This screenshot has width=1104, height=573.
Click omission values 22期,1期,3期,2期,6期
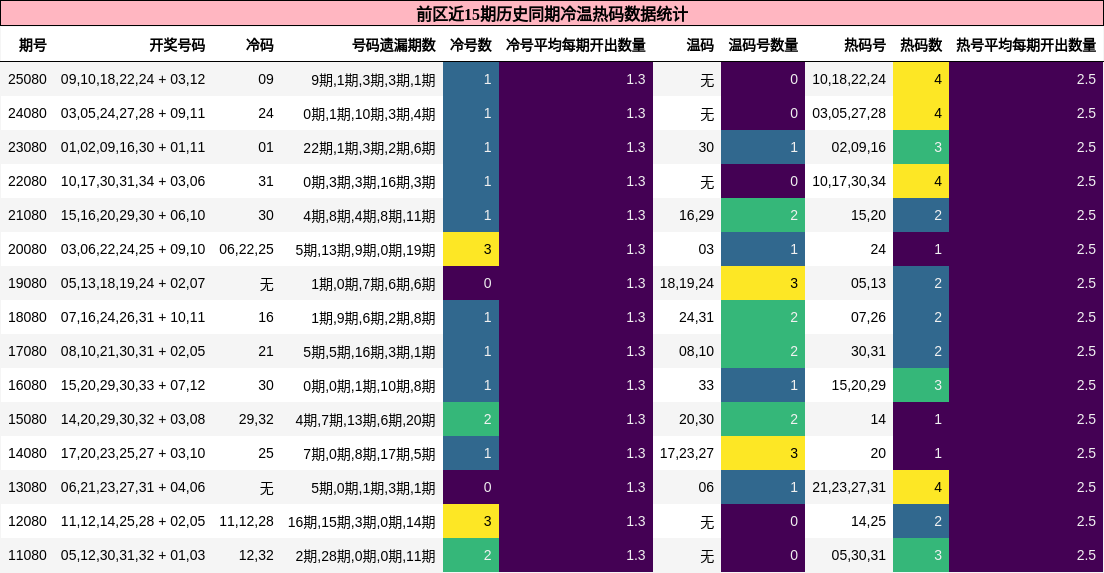pos(370,148)
